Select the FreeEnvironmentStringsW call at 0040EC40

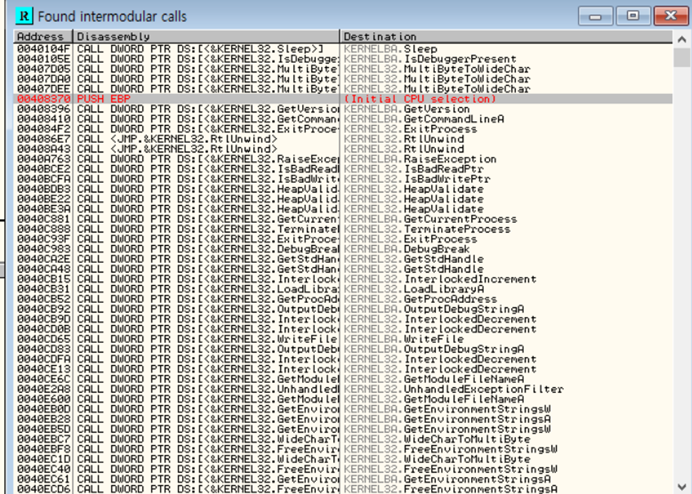click(x=343, y=469)
